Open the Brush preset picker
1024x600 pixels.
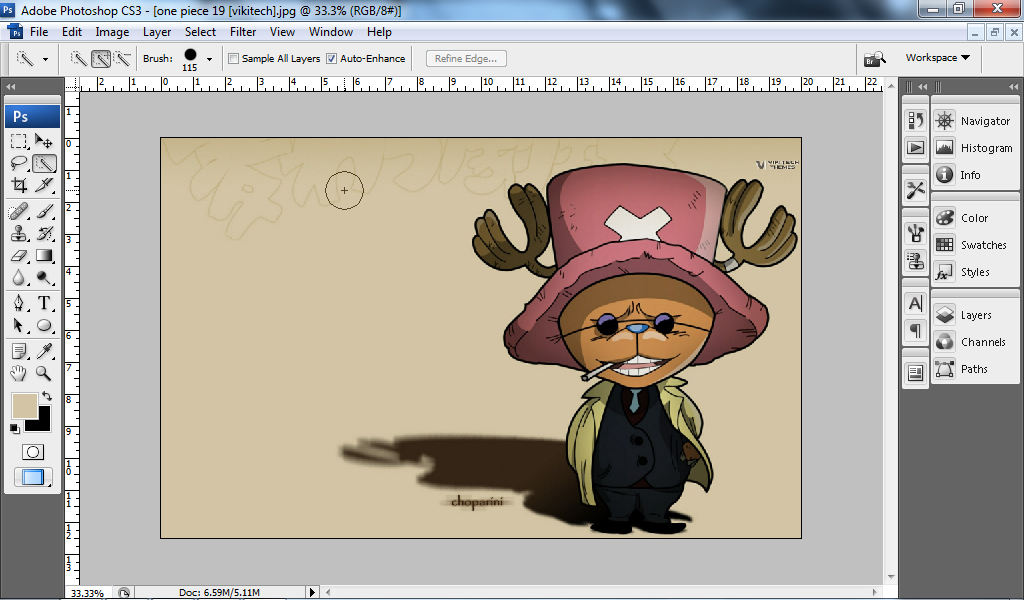[x=207, y=58]
